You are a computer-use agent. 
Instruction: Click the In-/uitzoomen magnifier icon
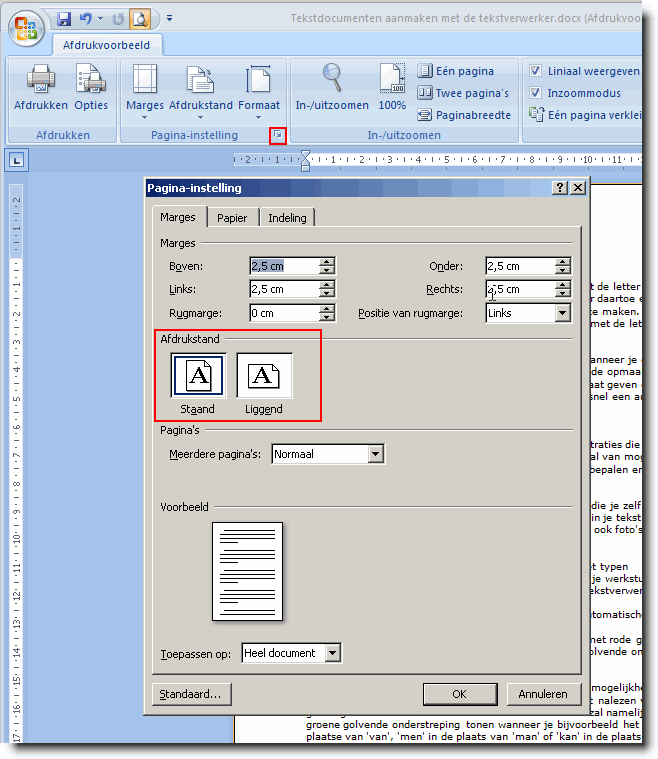pos(331,80)
